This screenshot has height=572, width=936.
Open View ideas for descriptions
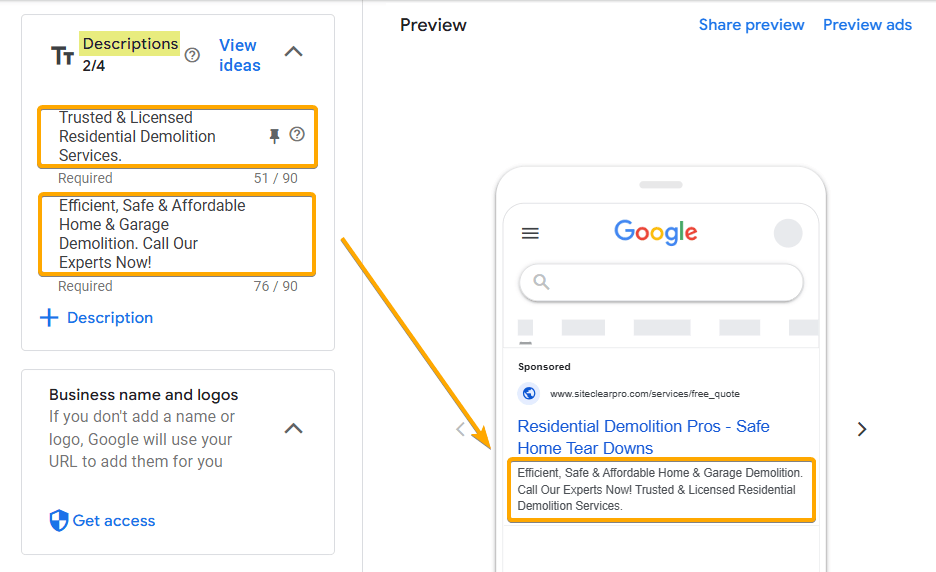[x=239, y=55]
